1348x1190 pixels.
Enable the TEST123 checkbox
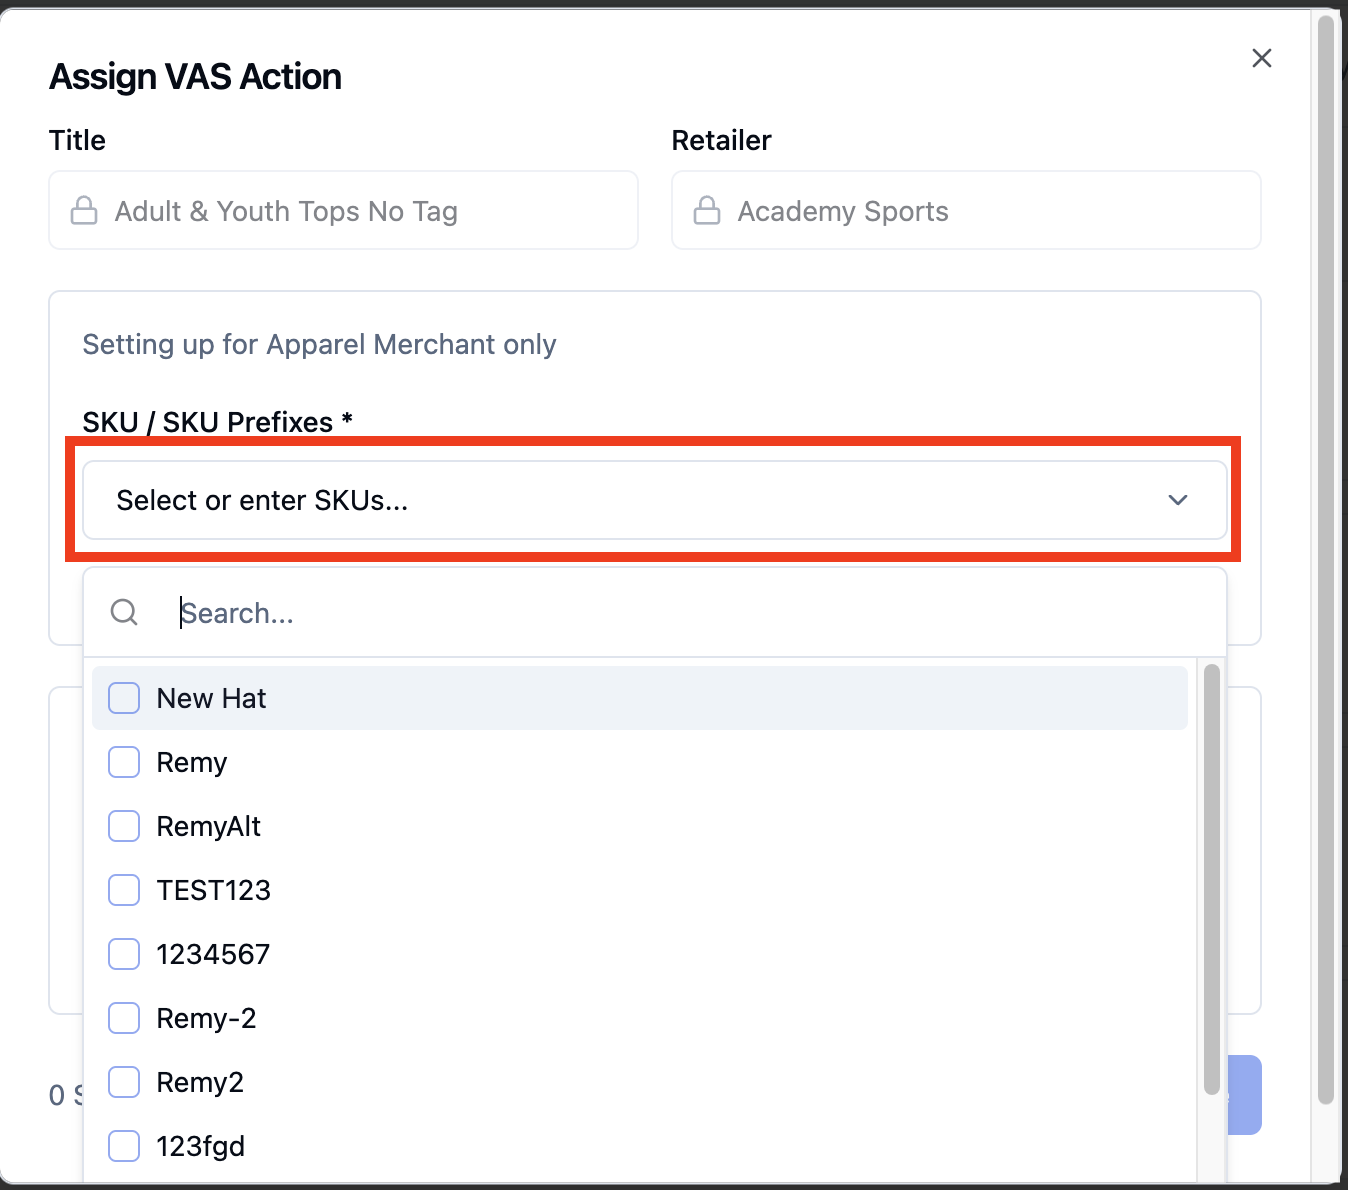(x=124, y=890)
